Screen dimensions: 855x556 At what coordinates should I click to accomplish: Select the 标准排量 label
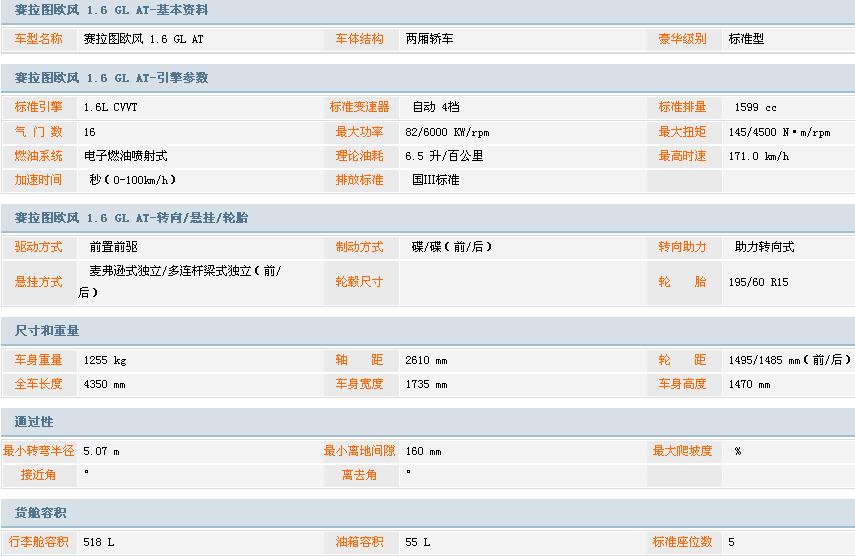click(x=682, y=107)
